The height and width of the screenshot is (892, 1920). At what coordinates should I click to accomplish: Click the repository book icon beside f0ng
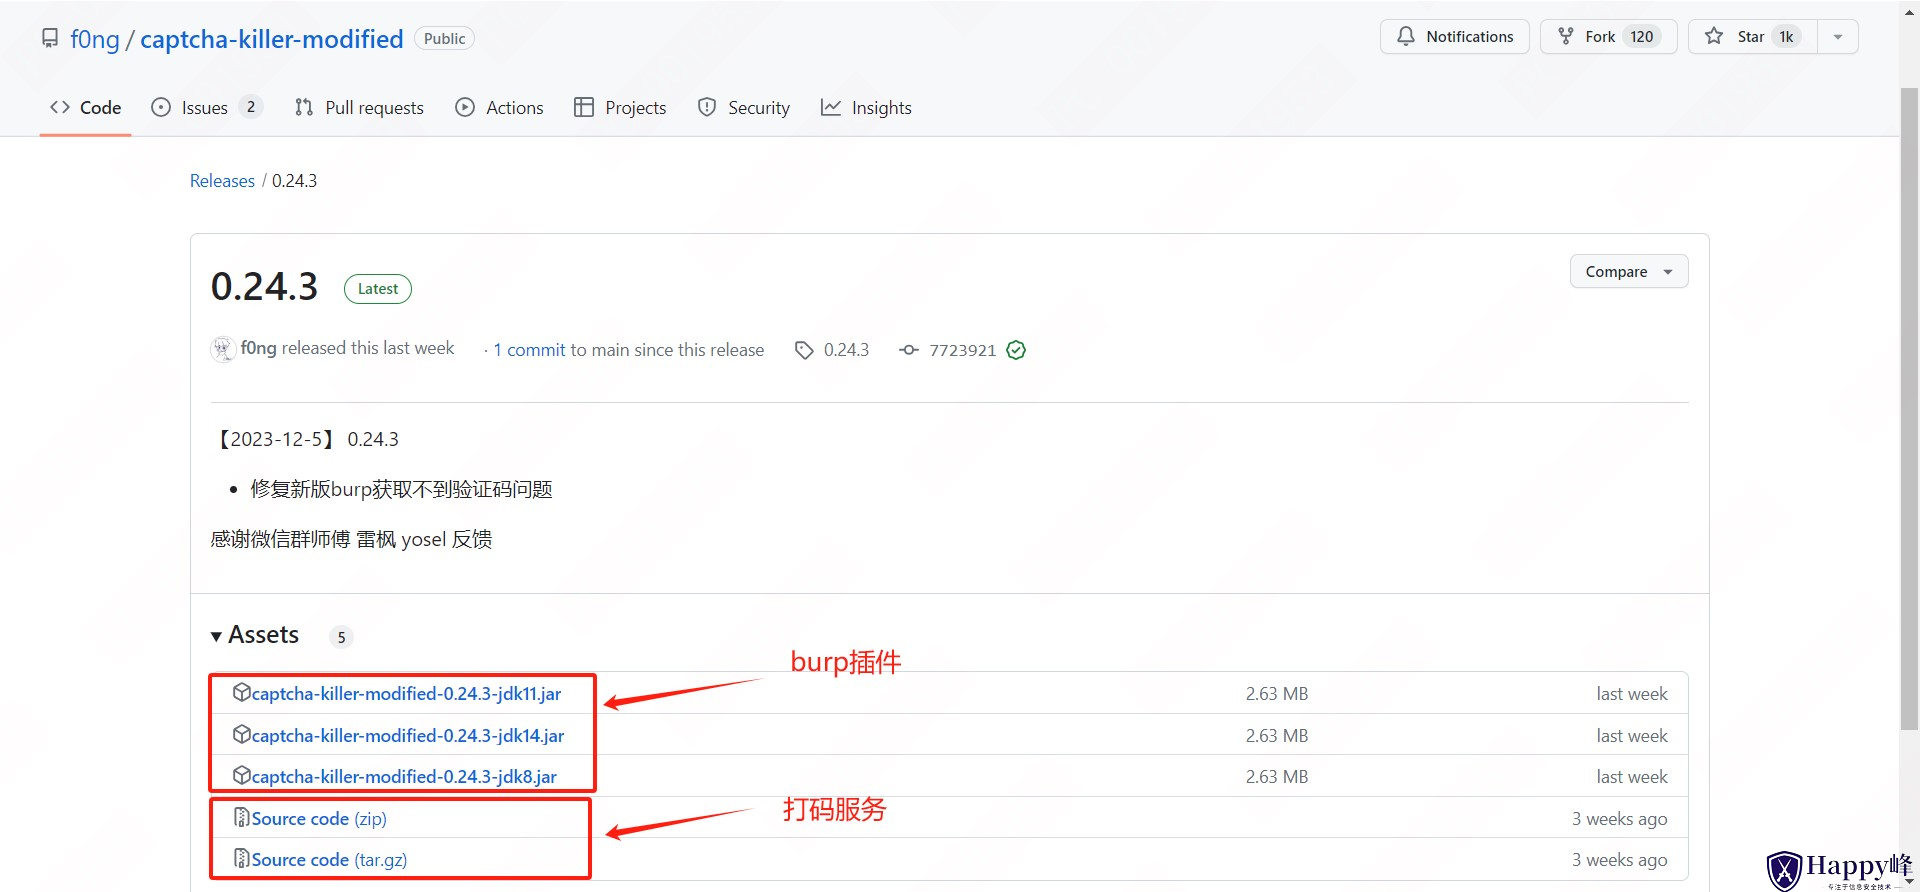point(50,38)
